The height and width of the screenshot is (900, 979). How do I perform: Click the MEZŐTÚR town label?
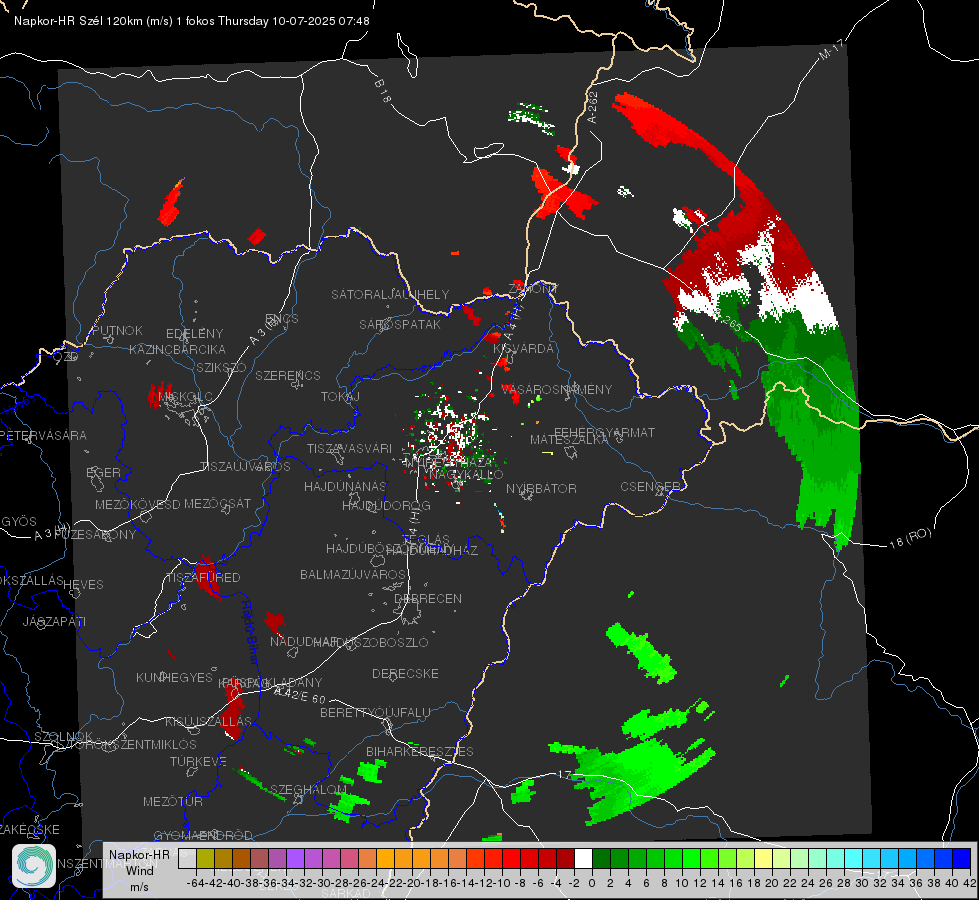click(173, 801)
